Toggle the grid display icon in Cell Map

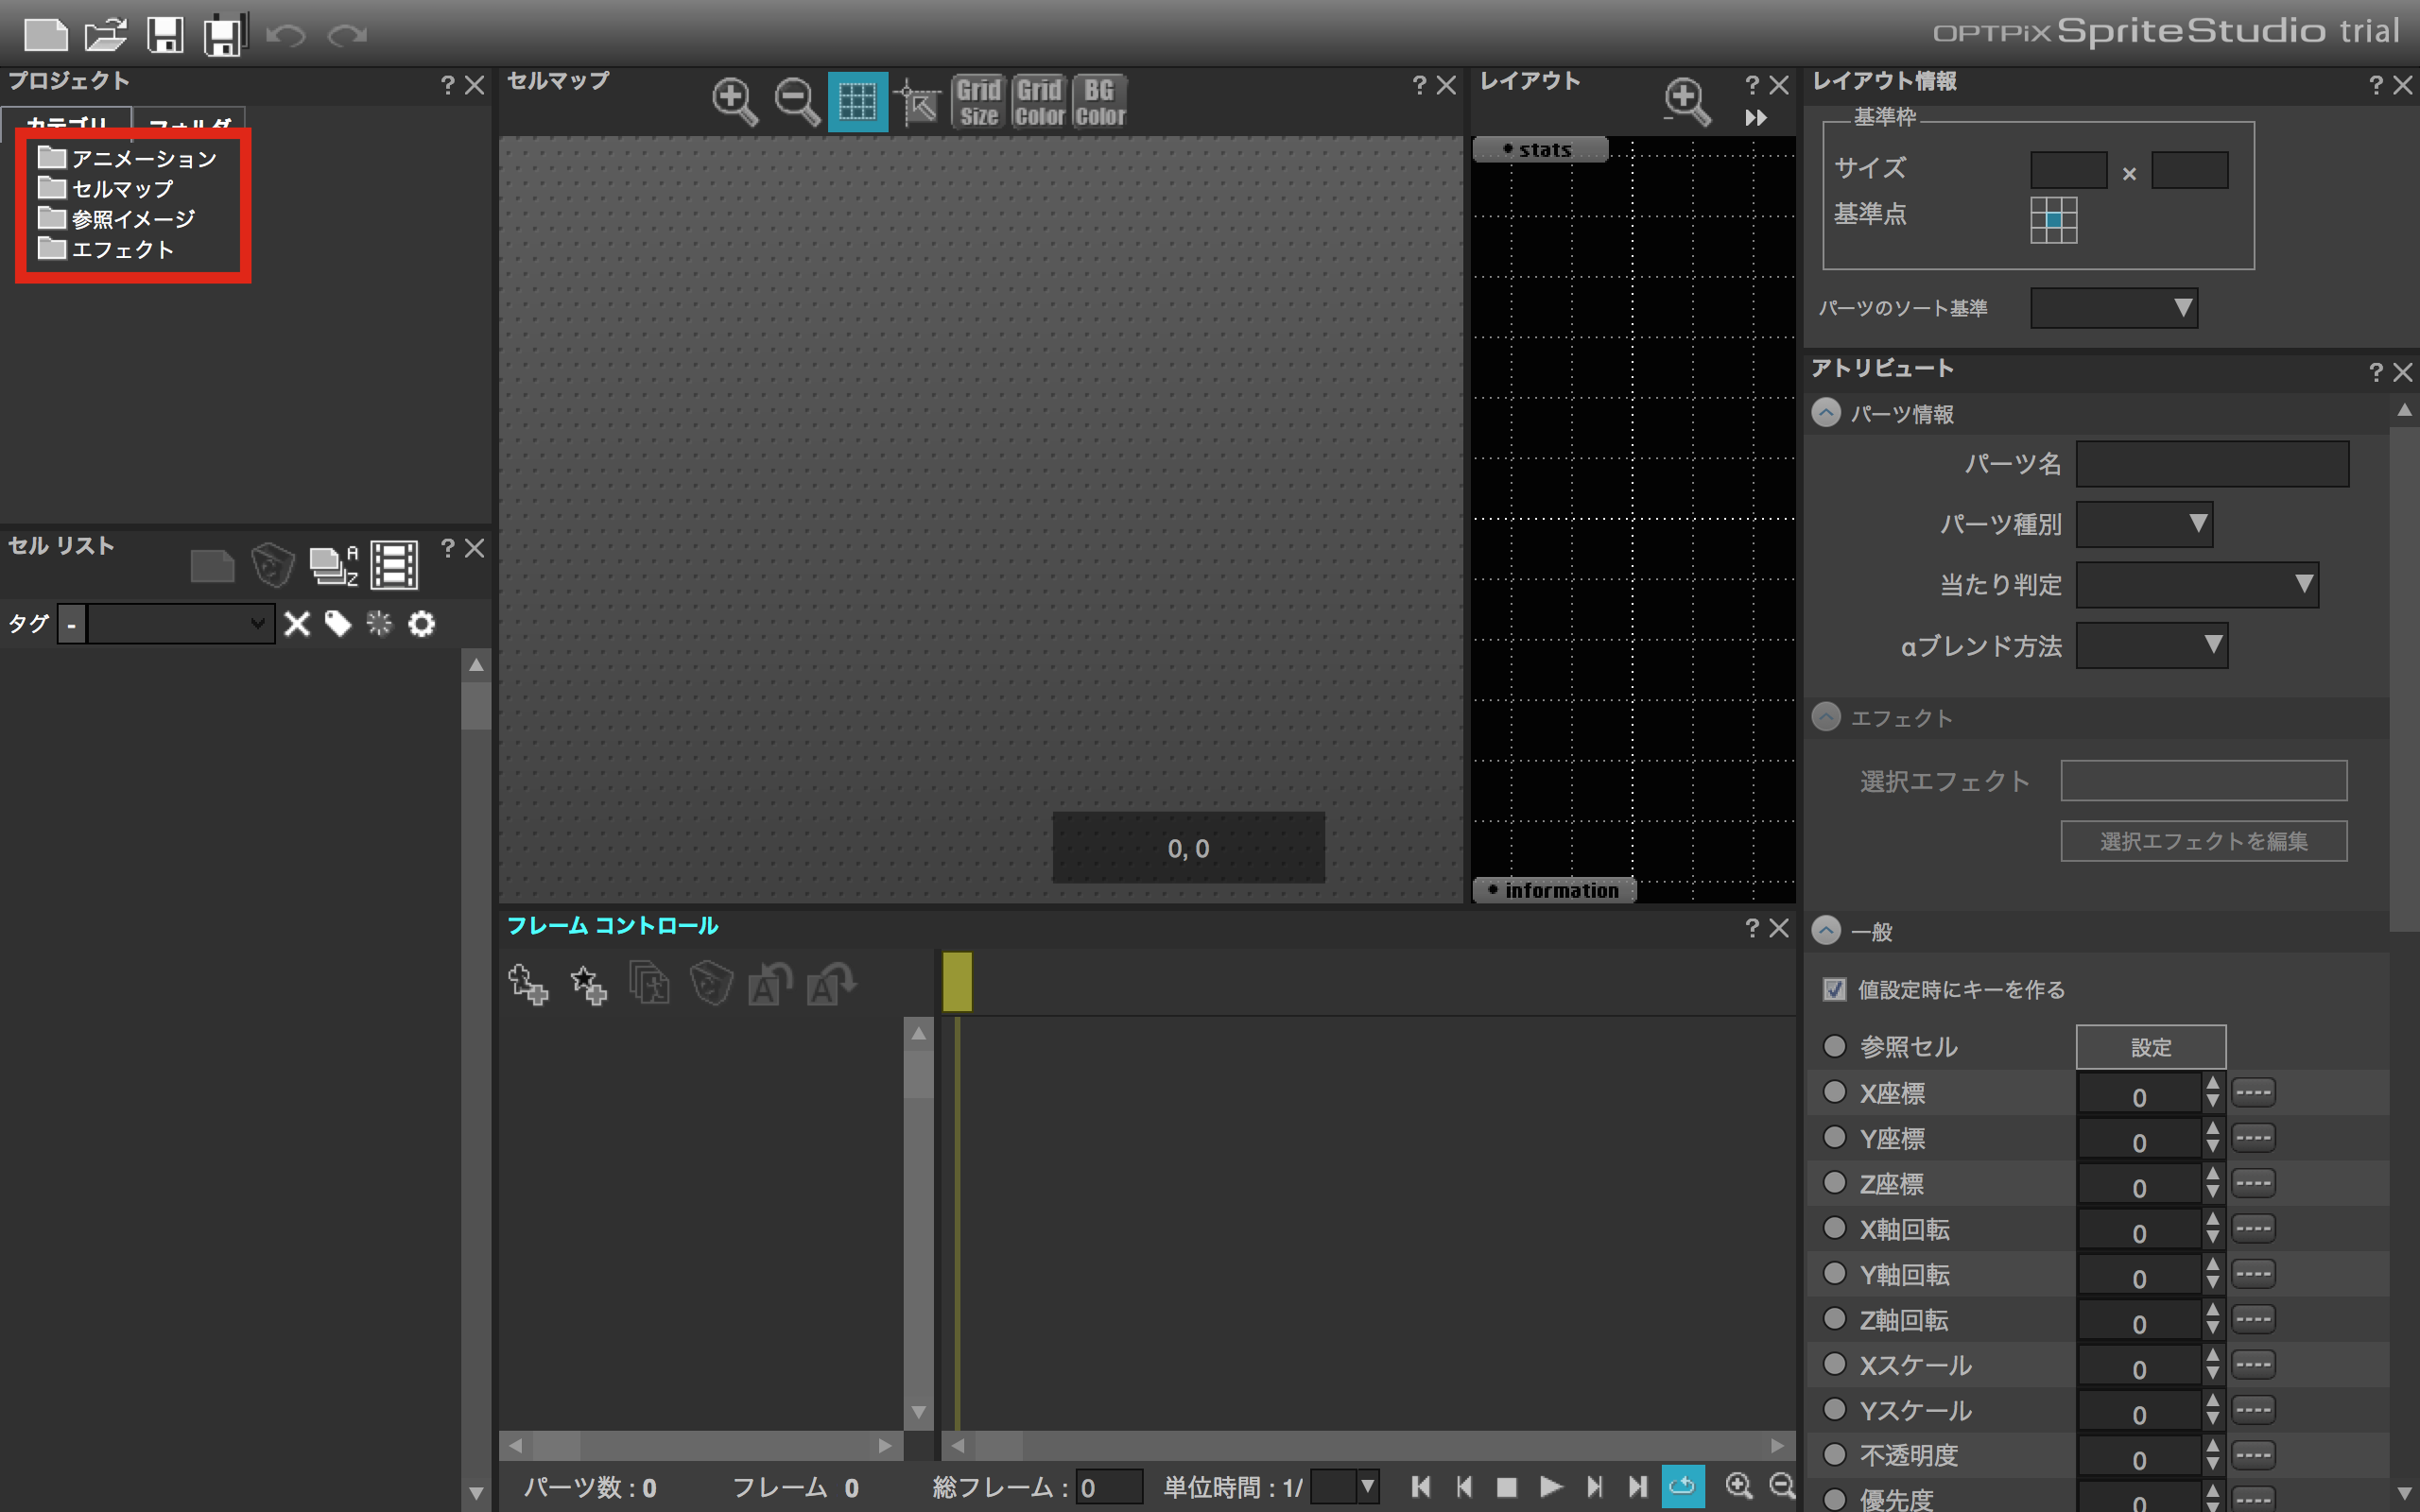pos(857,101)
